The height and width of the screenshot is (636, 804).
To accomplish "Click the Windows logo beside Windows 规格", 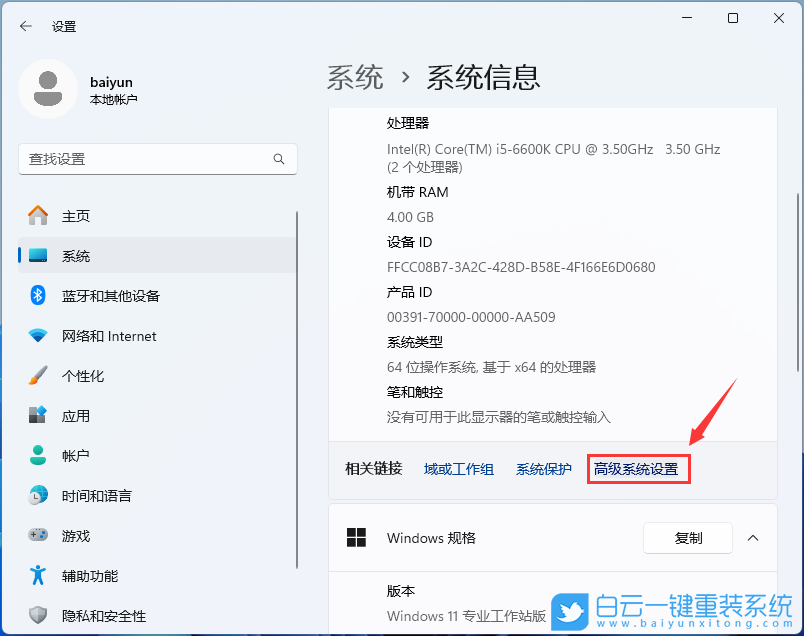I will [x=357, y=538].
